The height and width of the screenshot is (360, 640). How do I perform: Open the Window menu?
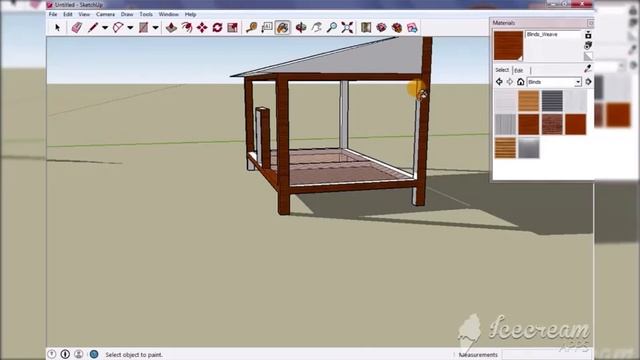169,14
